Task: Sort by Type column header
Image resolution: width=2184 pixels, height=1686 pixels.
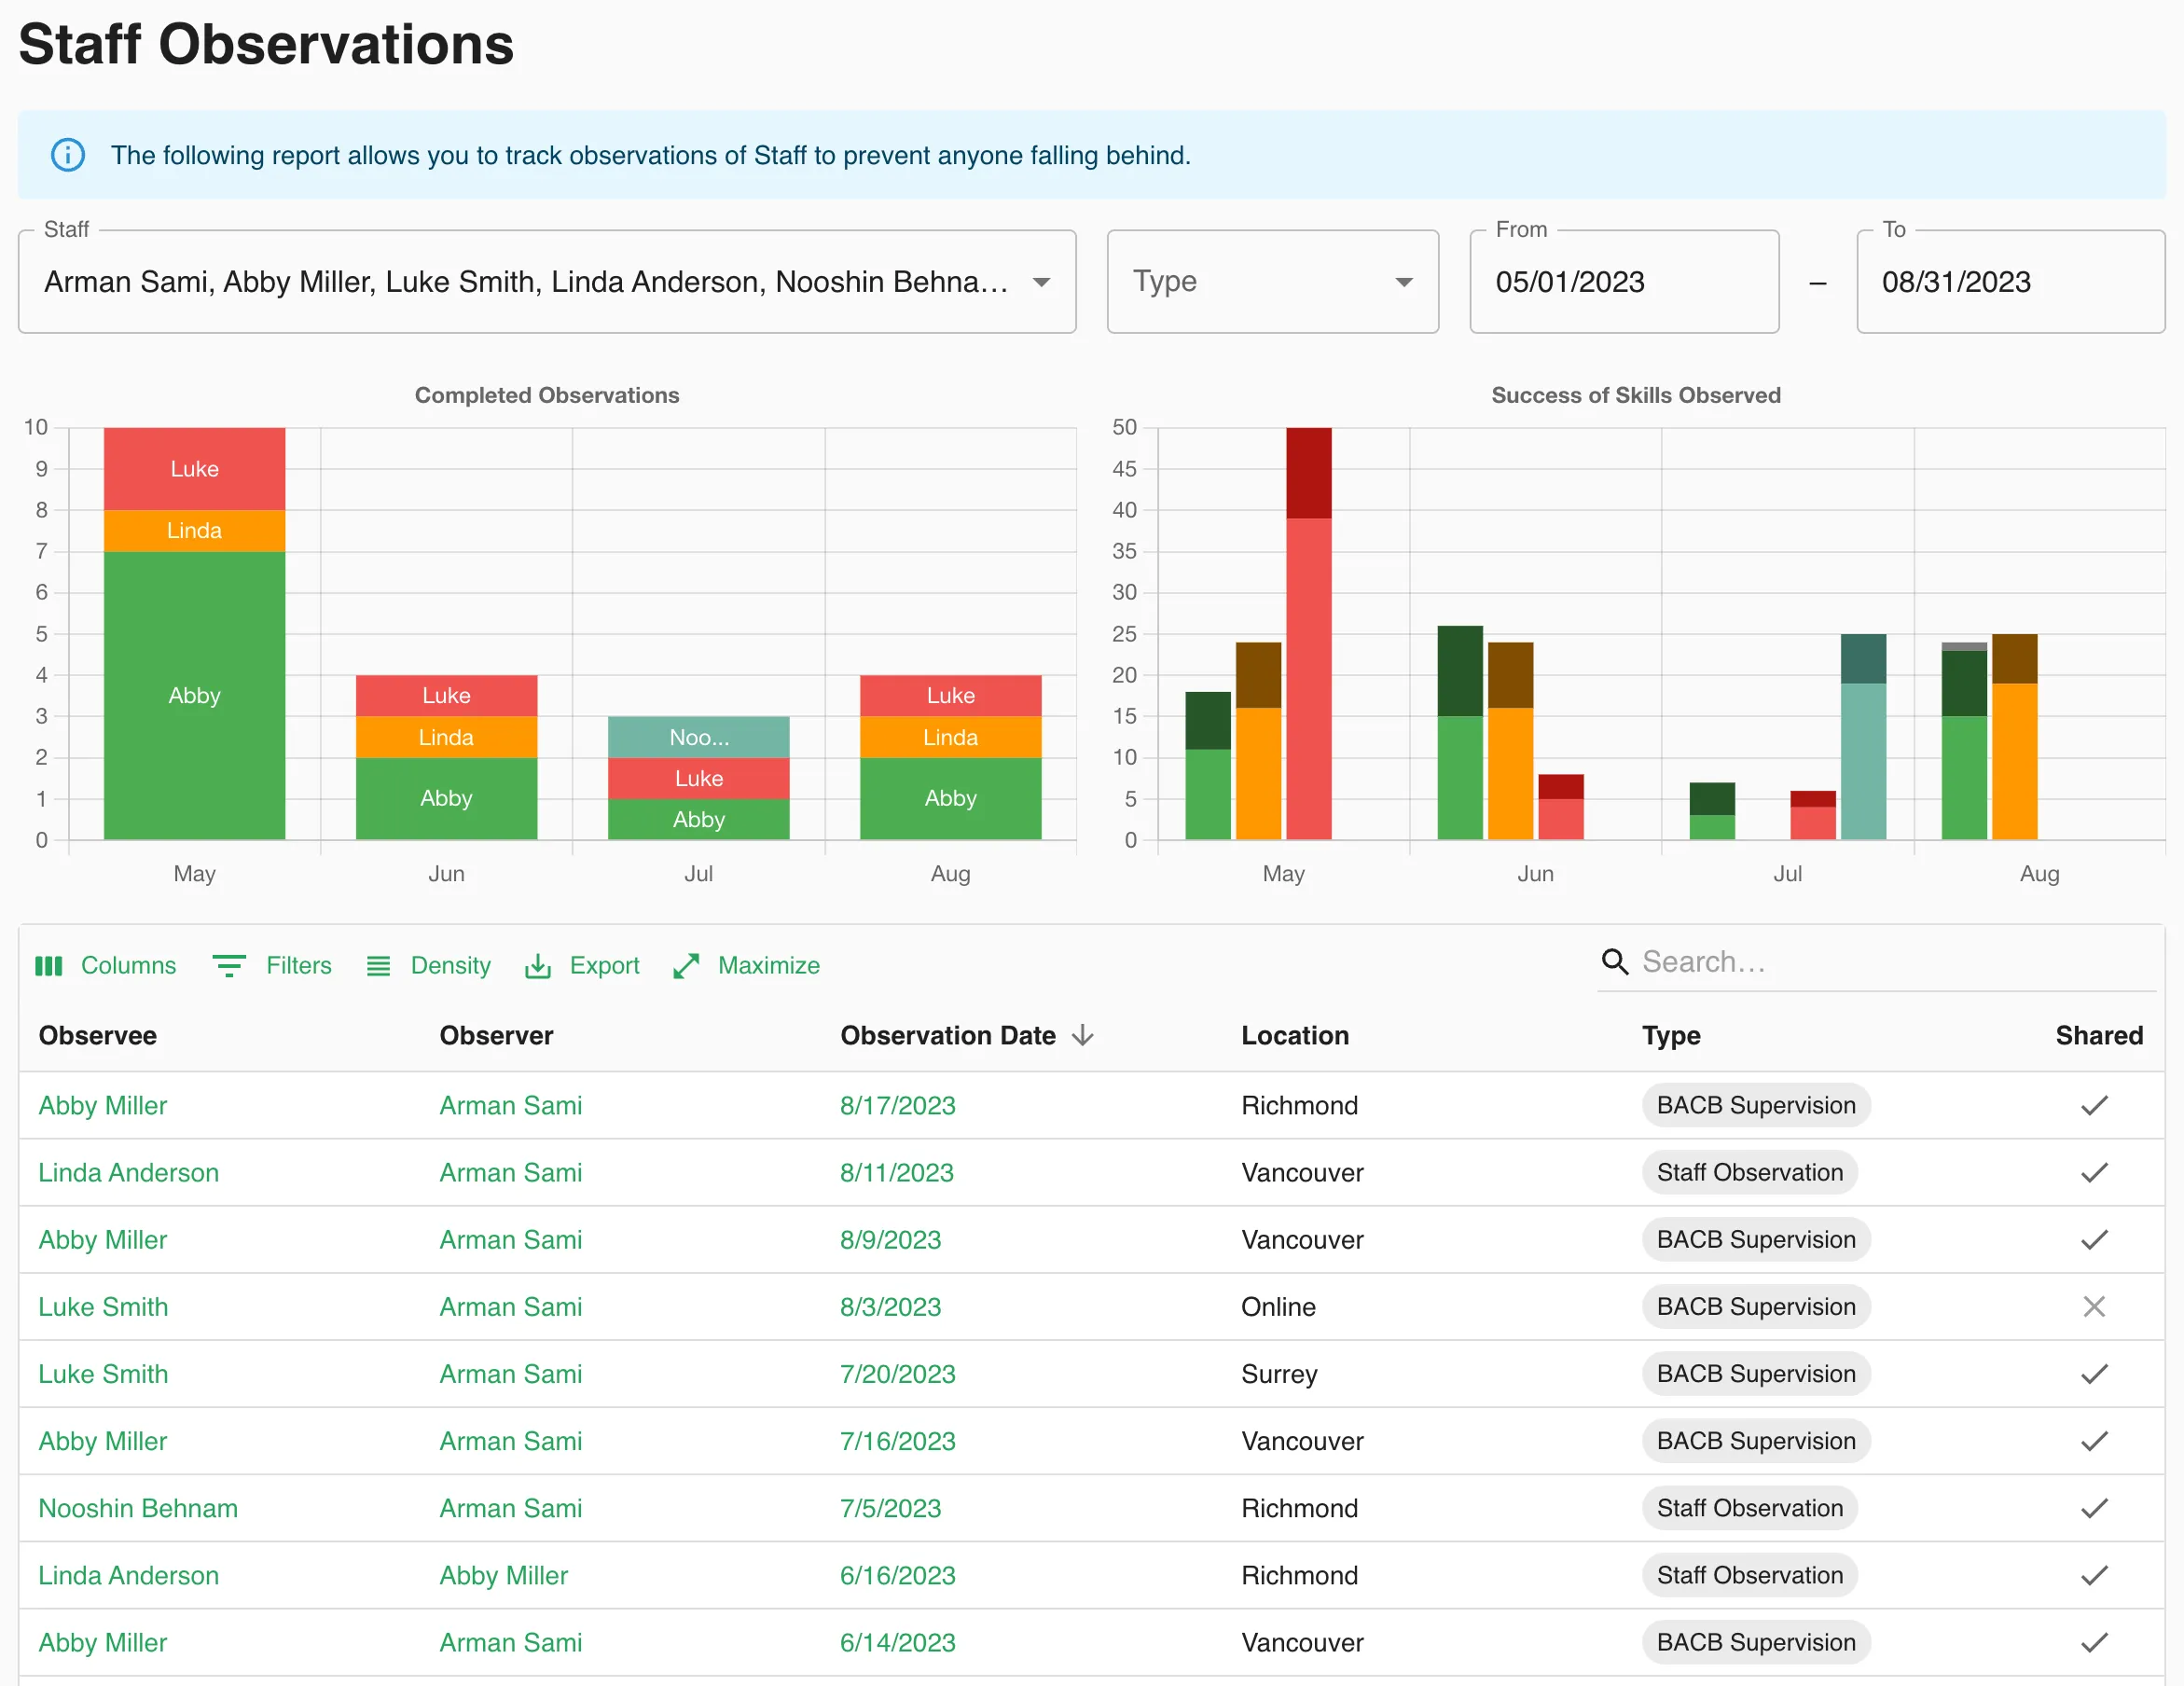Action: tap(1671, 1036)
